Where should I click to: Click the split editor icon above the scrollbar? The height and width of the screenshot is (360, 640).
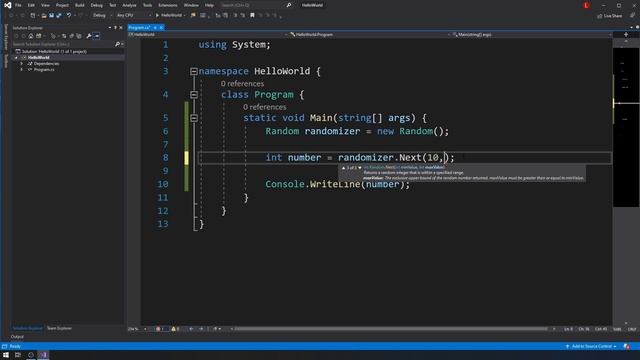click(626, 35)
